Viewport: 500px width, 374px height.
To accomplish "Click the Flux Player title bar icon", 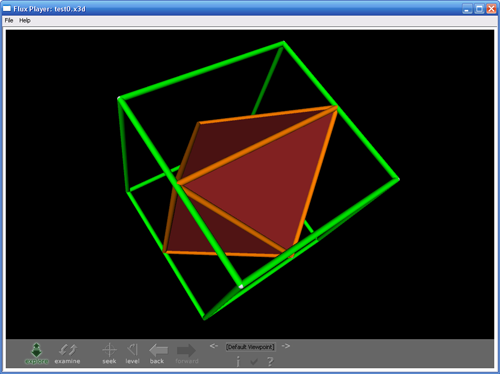I will [x=7, y=9].
